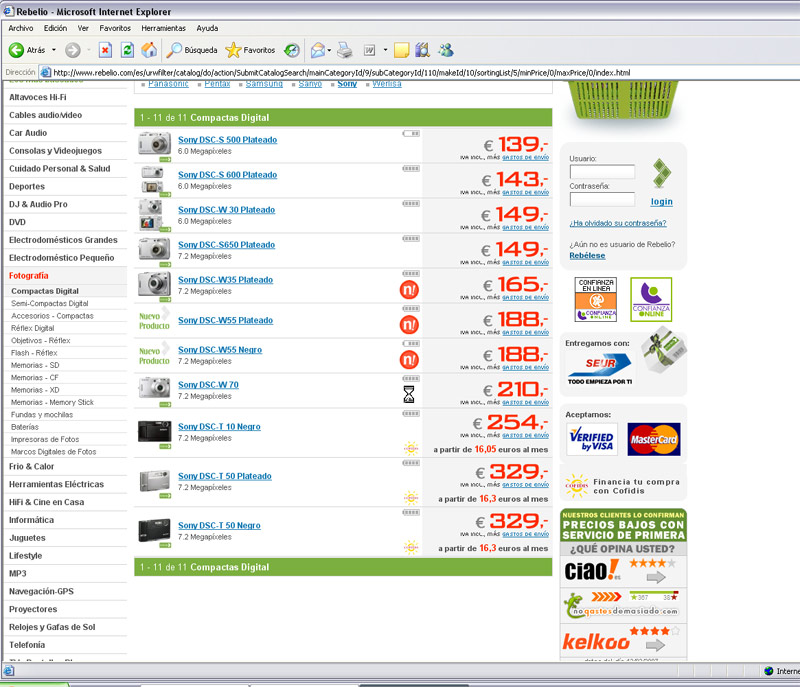Click the green diamond login arrow icon

pos(662,173)
